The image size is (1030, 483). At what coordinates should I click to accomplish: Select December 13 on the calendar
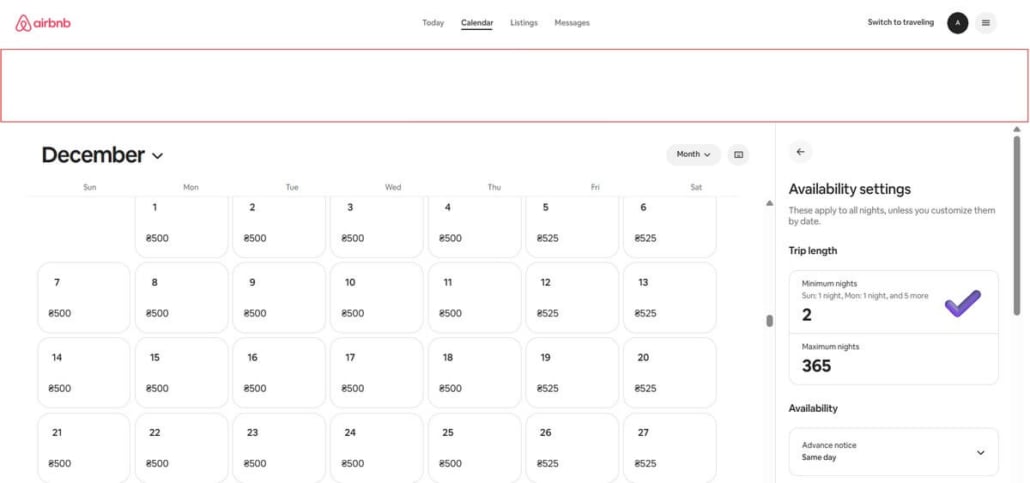(x=670, y=298)
